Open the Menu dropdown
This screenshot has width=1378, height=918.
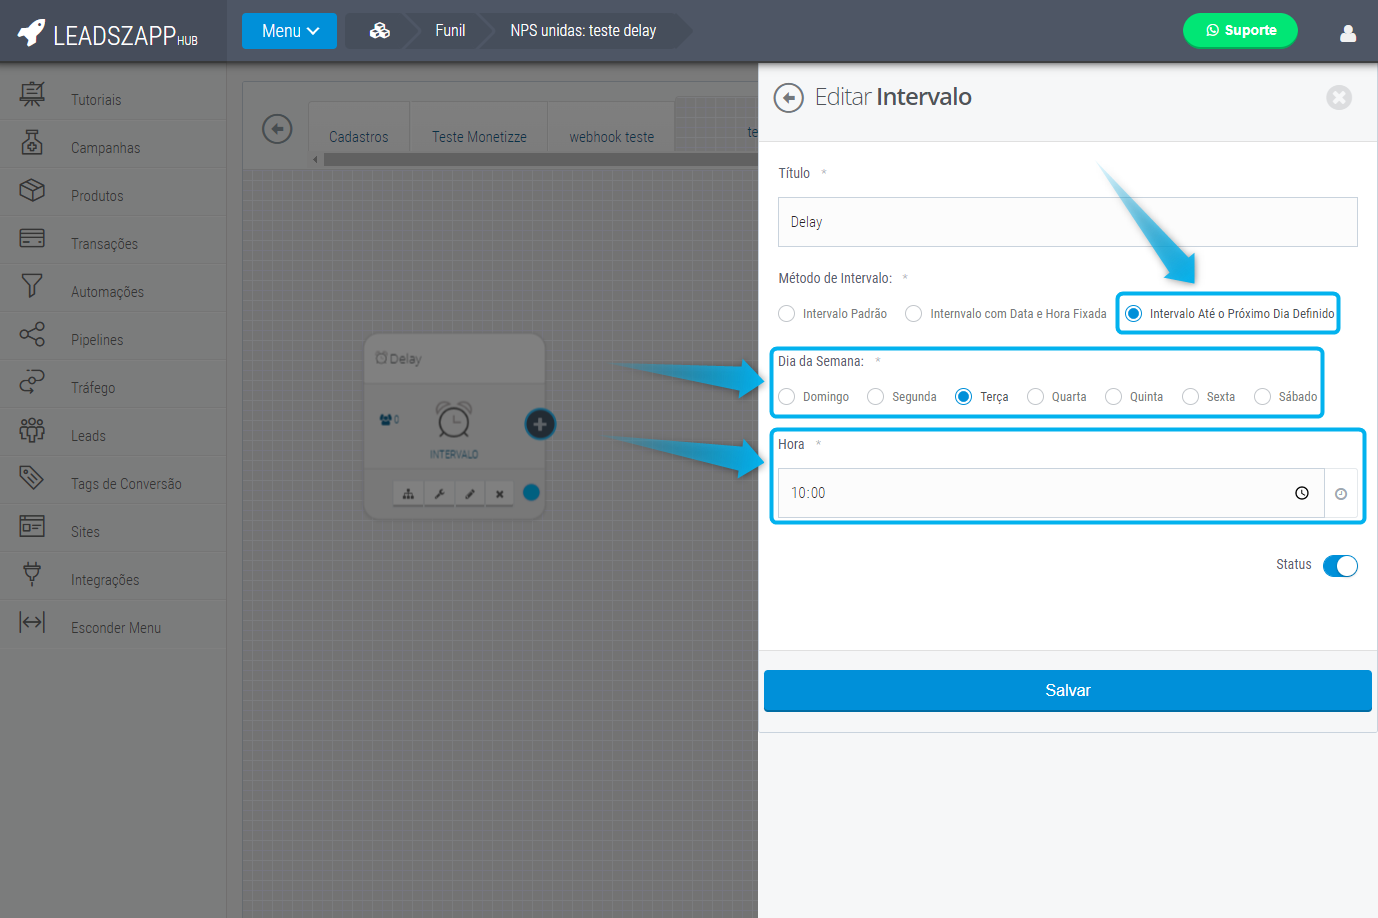pos(289,31)
